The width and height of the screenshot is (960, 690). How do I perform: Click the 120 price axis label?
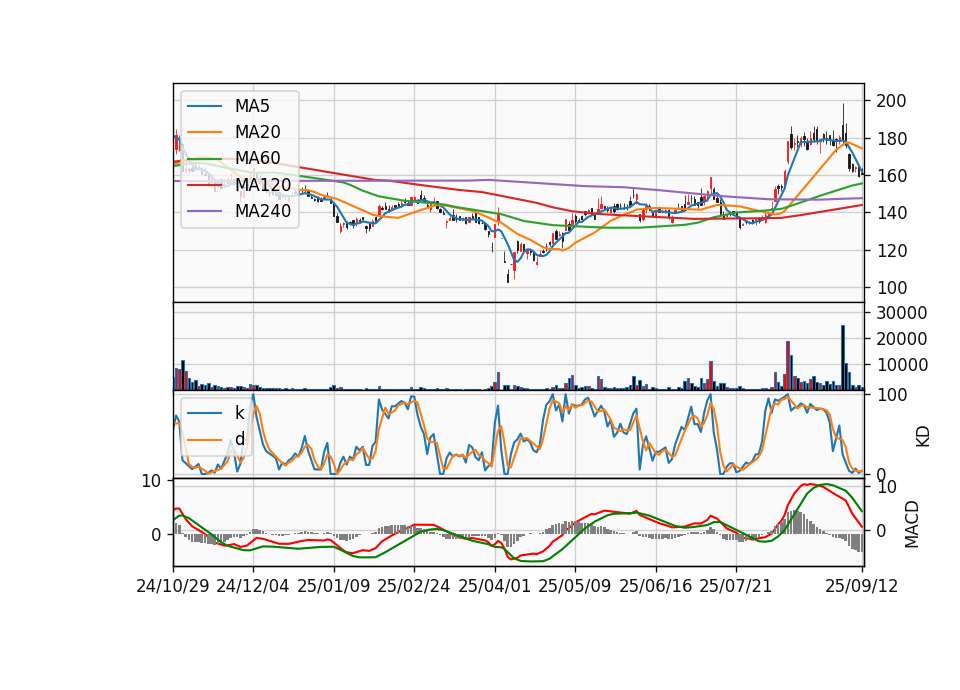tap(891, 251)
